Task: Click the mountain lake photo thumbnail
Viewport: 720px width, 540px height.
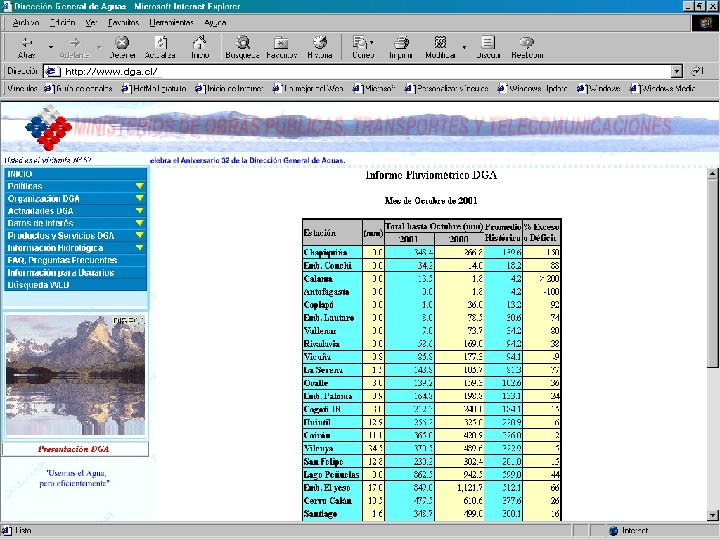Action: pyautogui.click(x=75, y=375)
